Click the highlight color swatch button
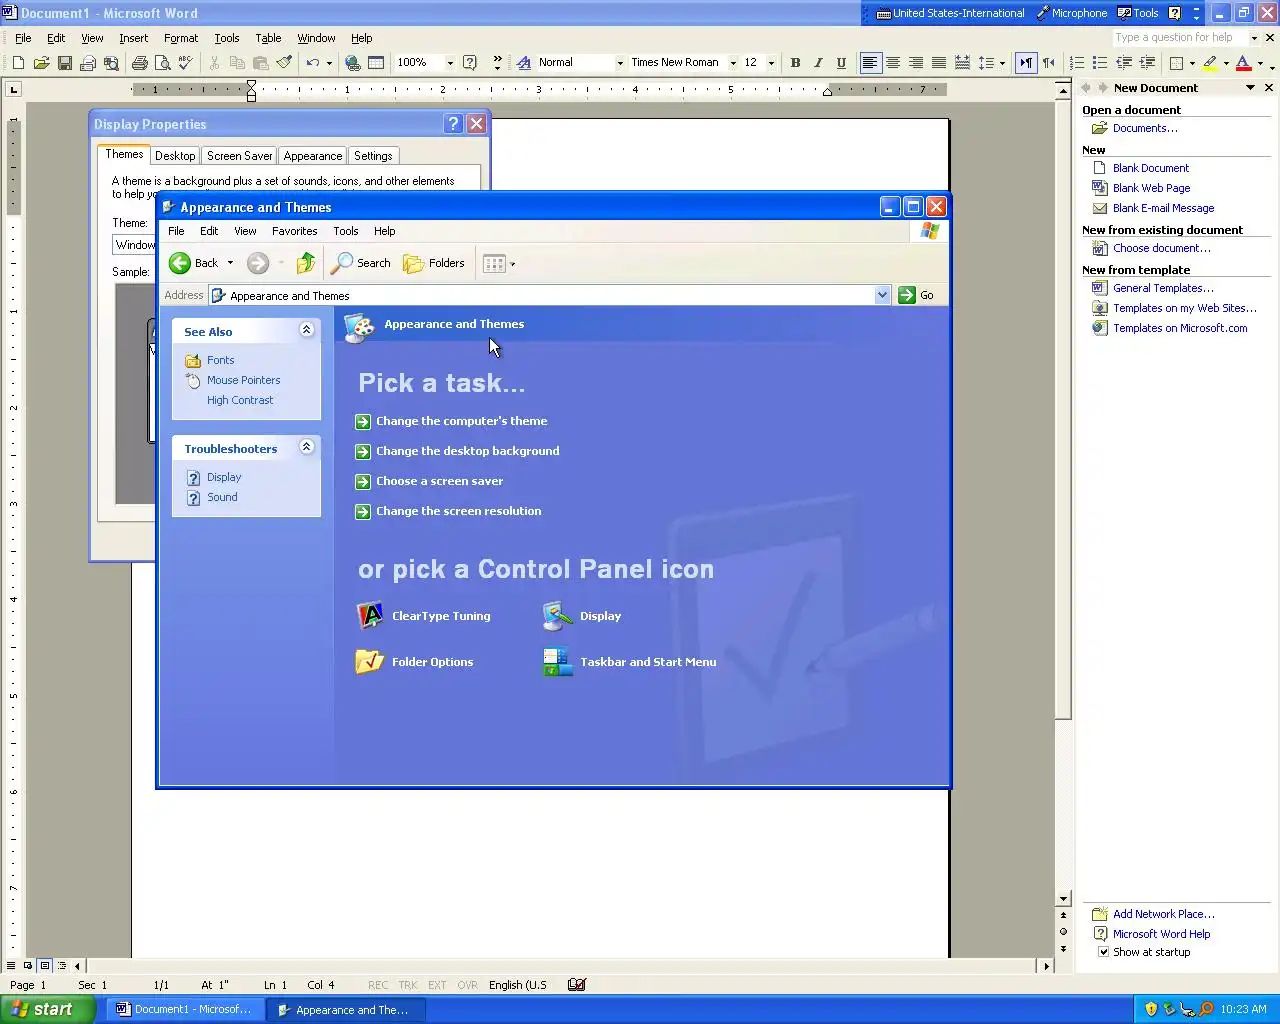Viewport: 1280px width, 1024px height. click(1210, 63)
